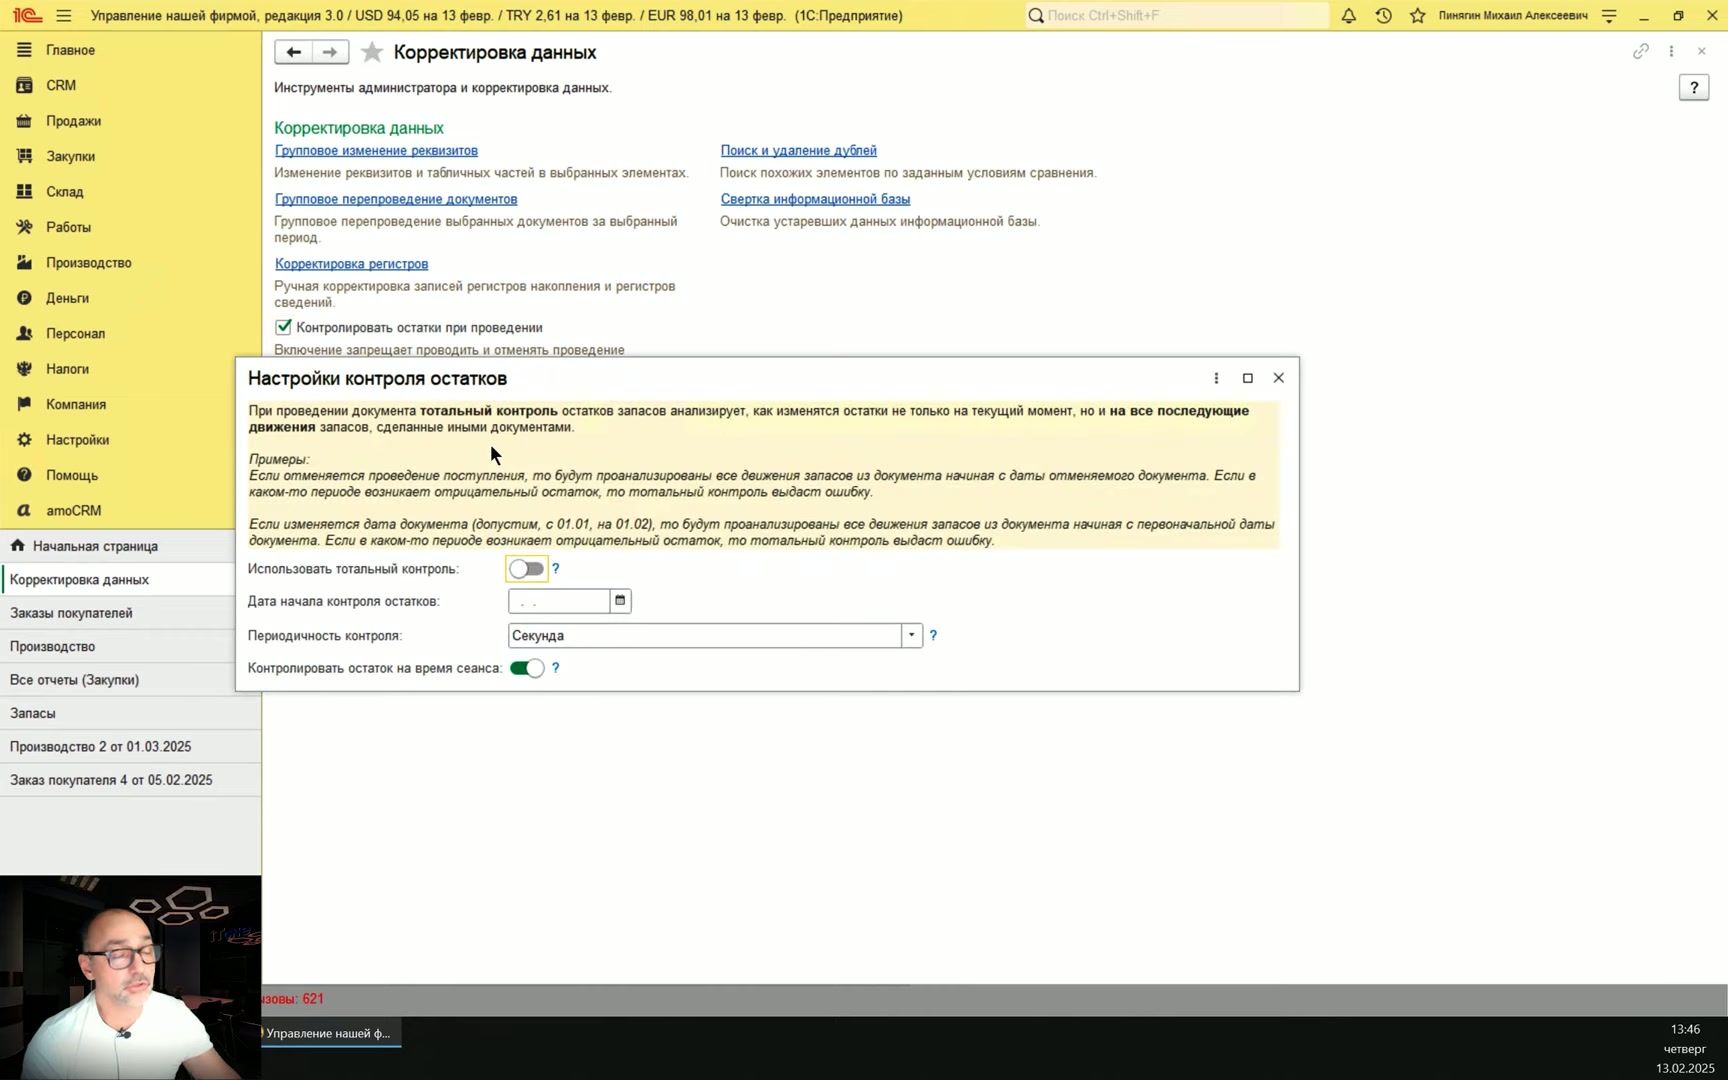Open calendar picker for control start date

(x=620, y=601)
